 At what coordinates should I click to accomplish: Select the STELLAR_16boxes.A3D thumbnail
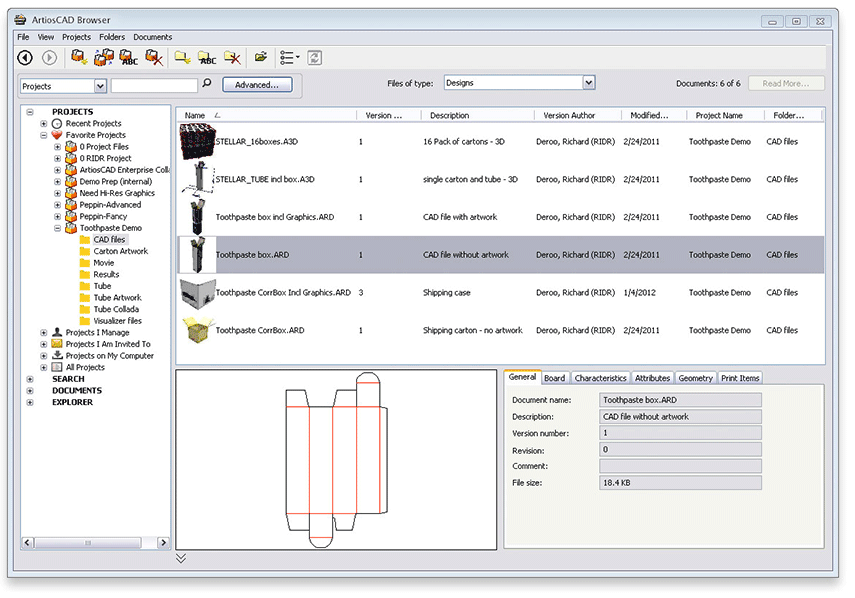pos(197,141)
